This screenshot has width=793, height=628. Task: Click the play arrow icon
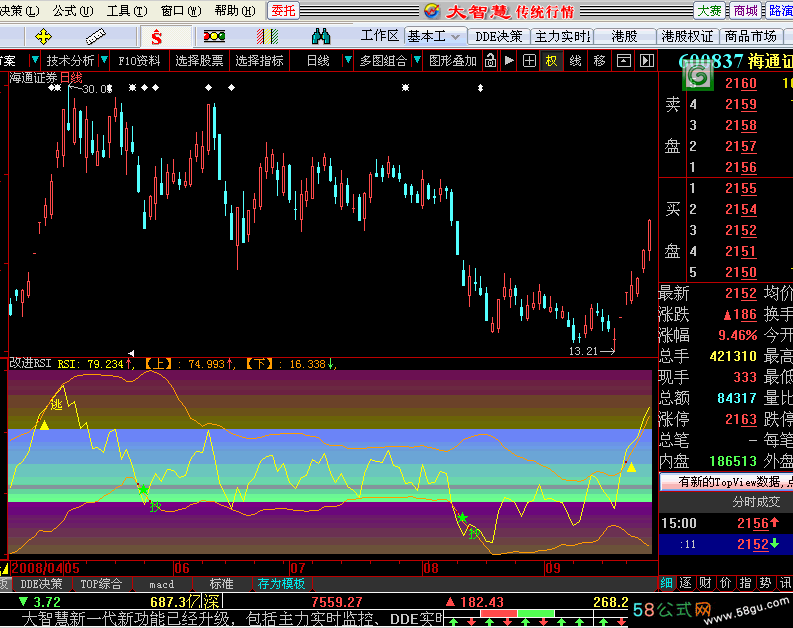click(509, 61)
